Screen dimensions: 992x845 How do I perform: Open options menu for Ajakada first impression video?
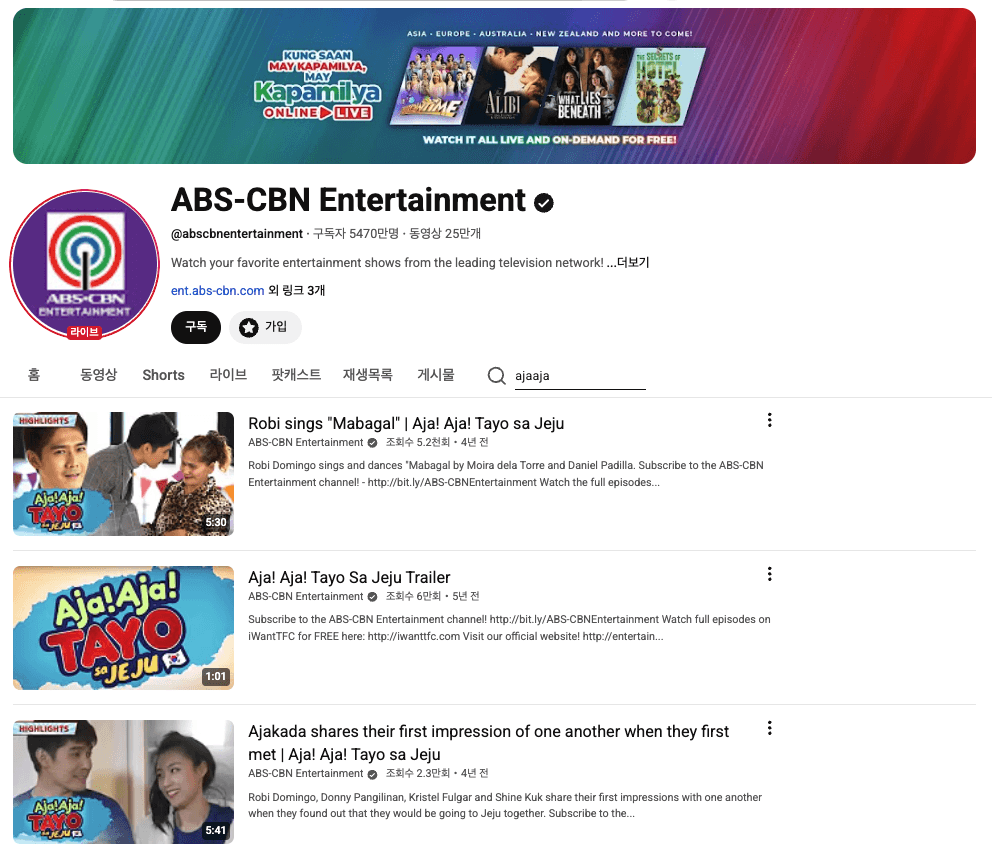769,728
